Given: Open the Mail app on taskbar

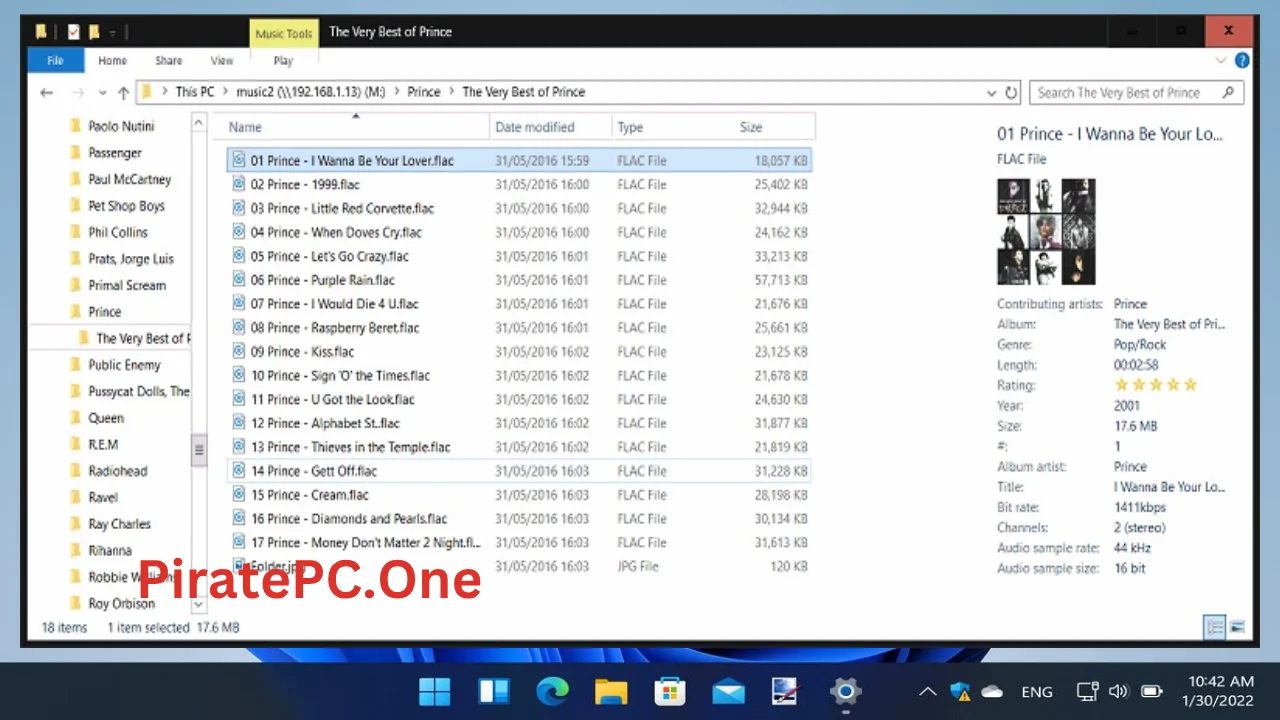Looking at the screenshot, I should tap(728, 691).
